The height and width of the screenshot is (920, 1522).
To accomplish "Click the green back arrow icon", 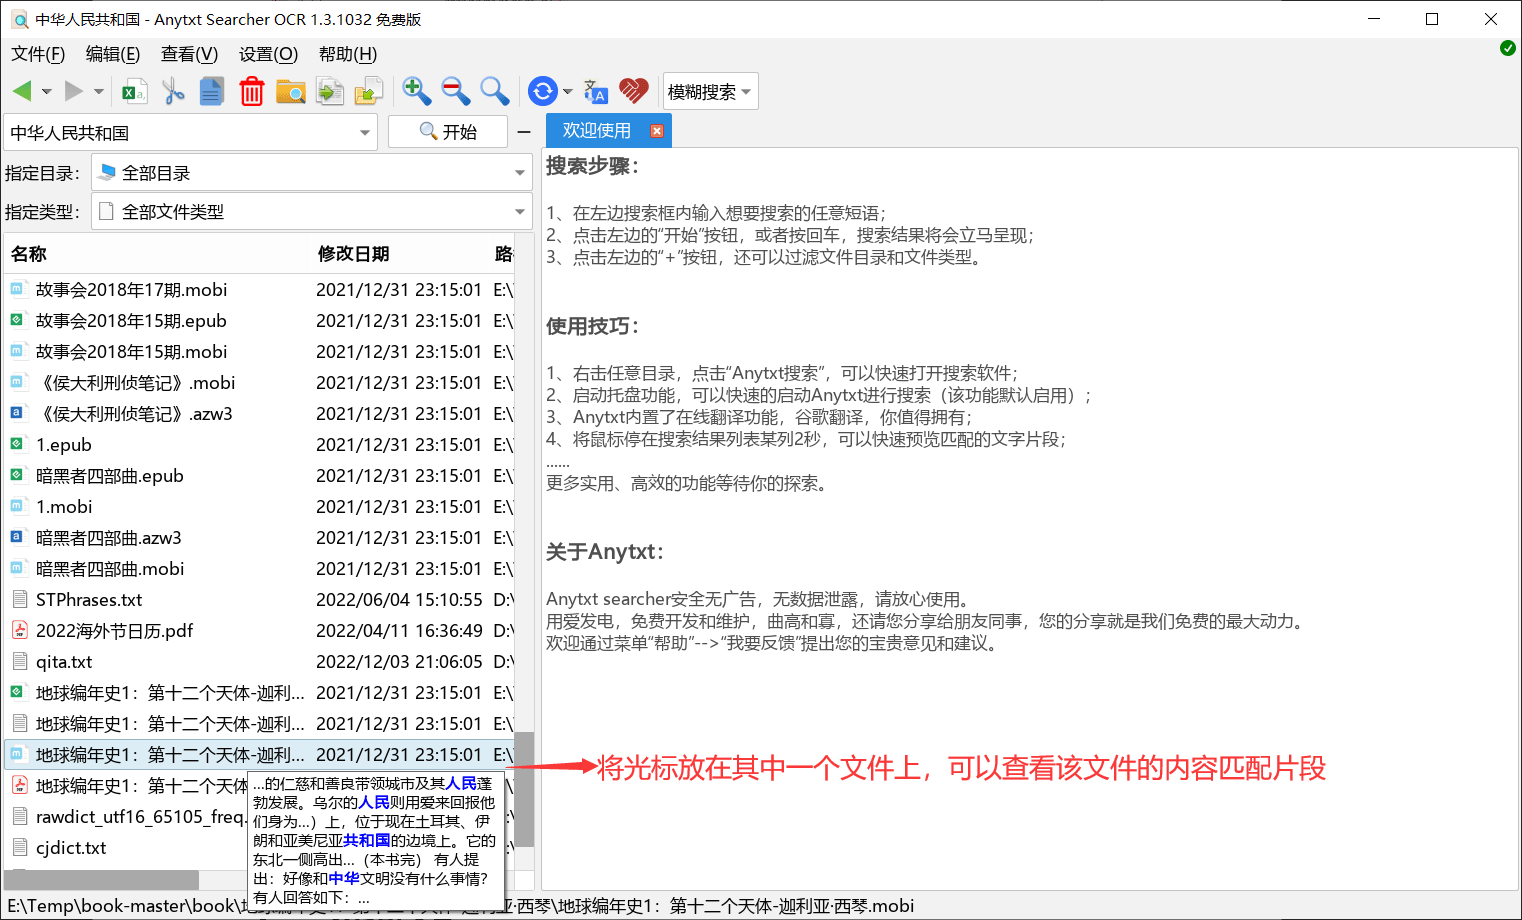I will click(22, 91).
